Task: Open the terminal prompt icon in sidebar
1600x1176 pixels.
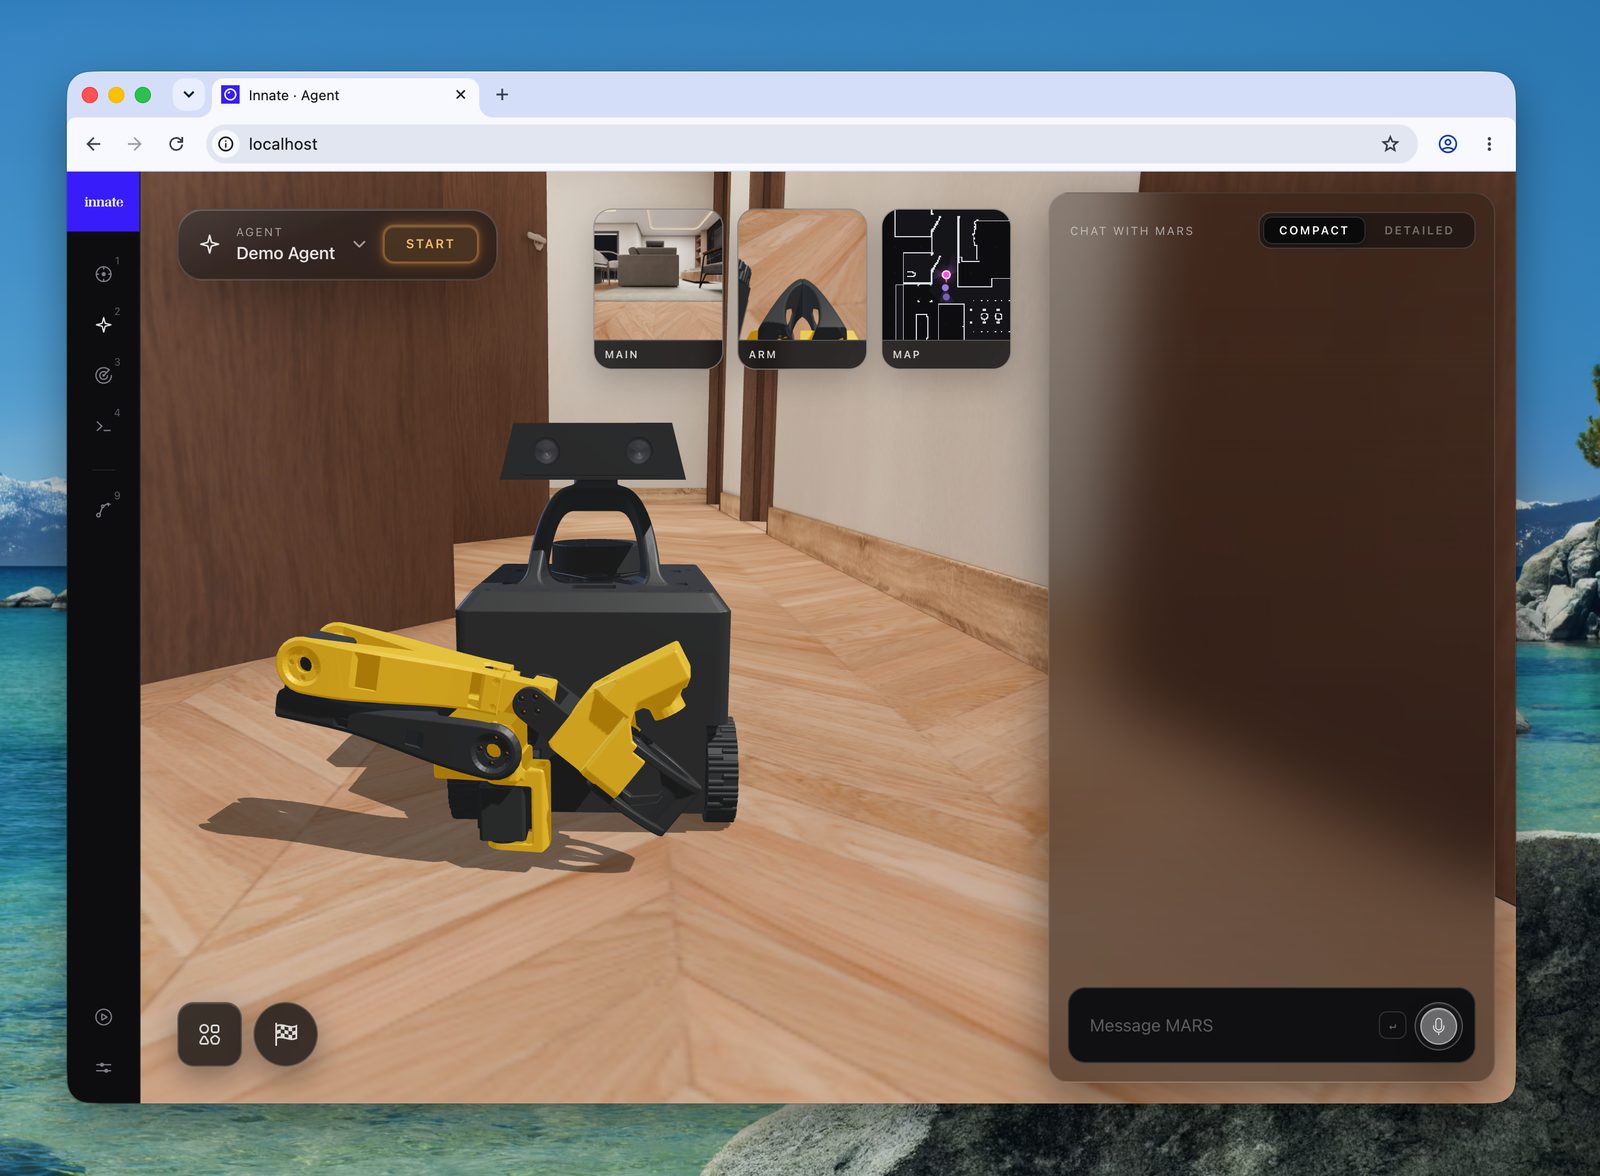Action: tap(103, 426)
